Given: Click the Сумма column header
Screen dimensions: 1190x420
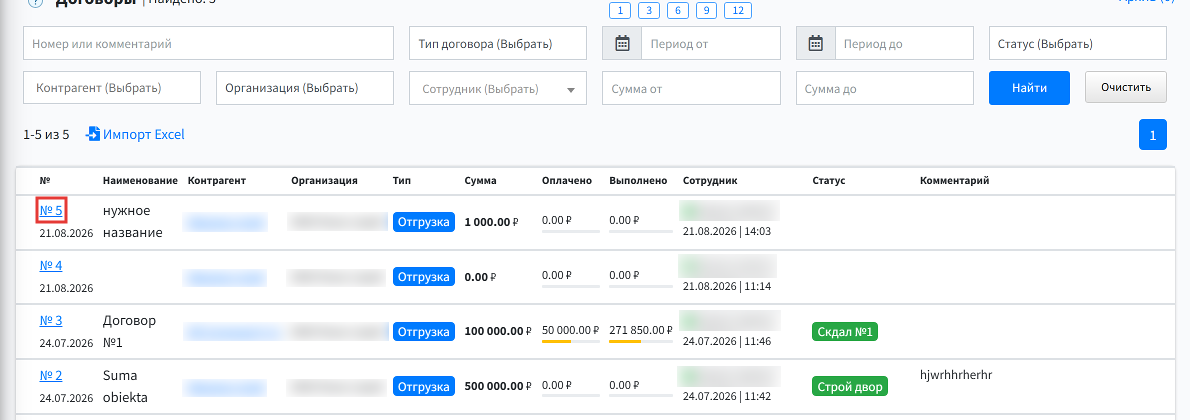Looking at the screenshot, I should coord(480,181).
